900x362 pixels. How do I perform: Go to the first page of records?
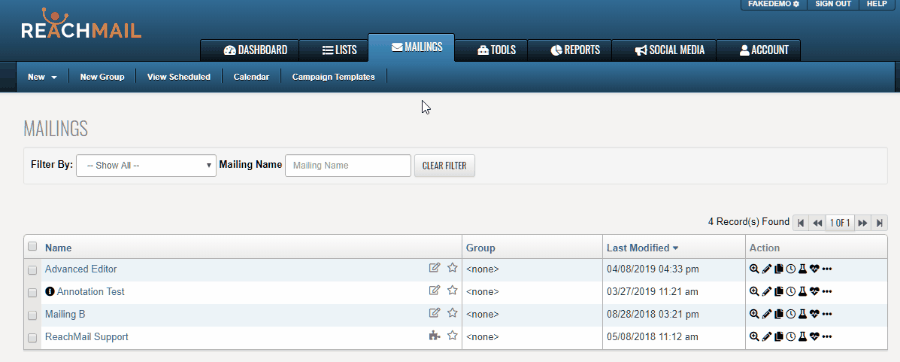pyautogui.click(x=800, y=223)
